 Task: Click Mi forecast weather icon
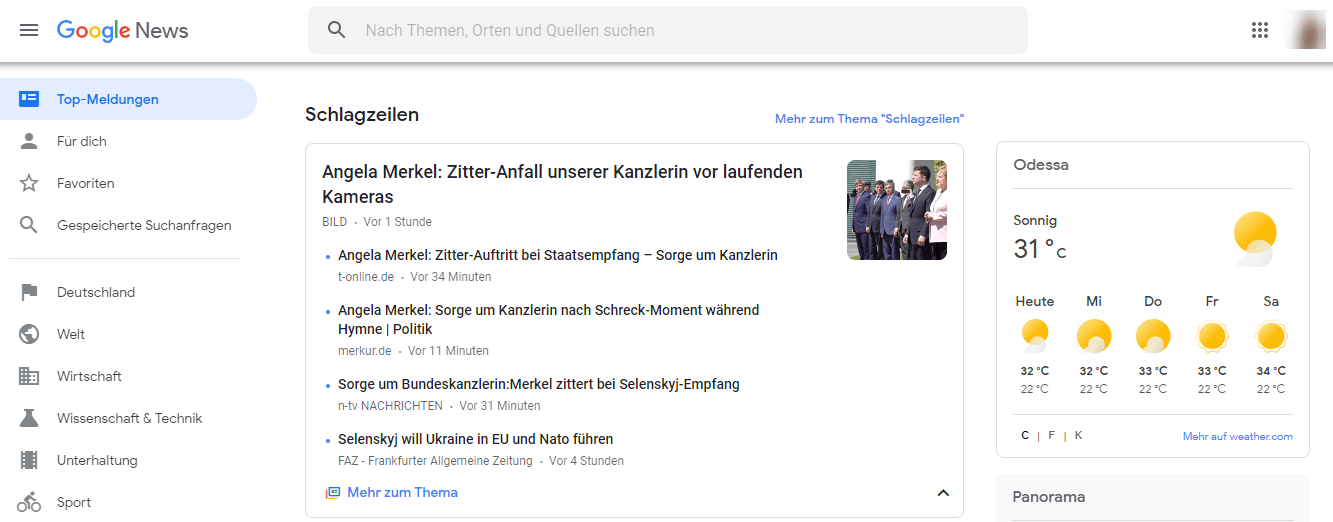1094,336
